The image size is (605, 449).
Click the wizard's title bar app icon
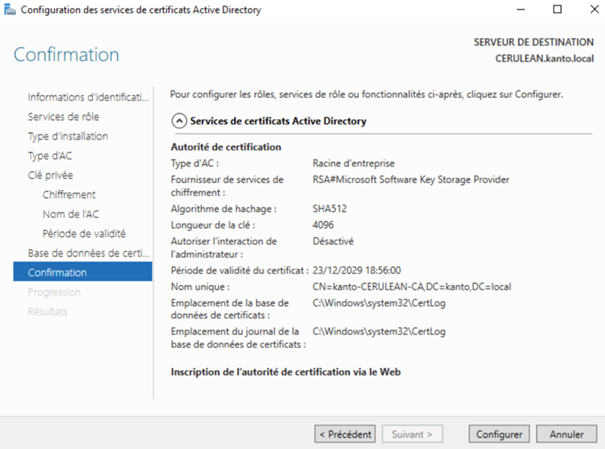[x=10, y=10]
